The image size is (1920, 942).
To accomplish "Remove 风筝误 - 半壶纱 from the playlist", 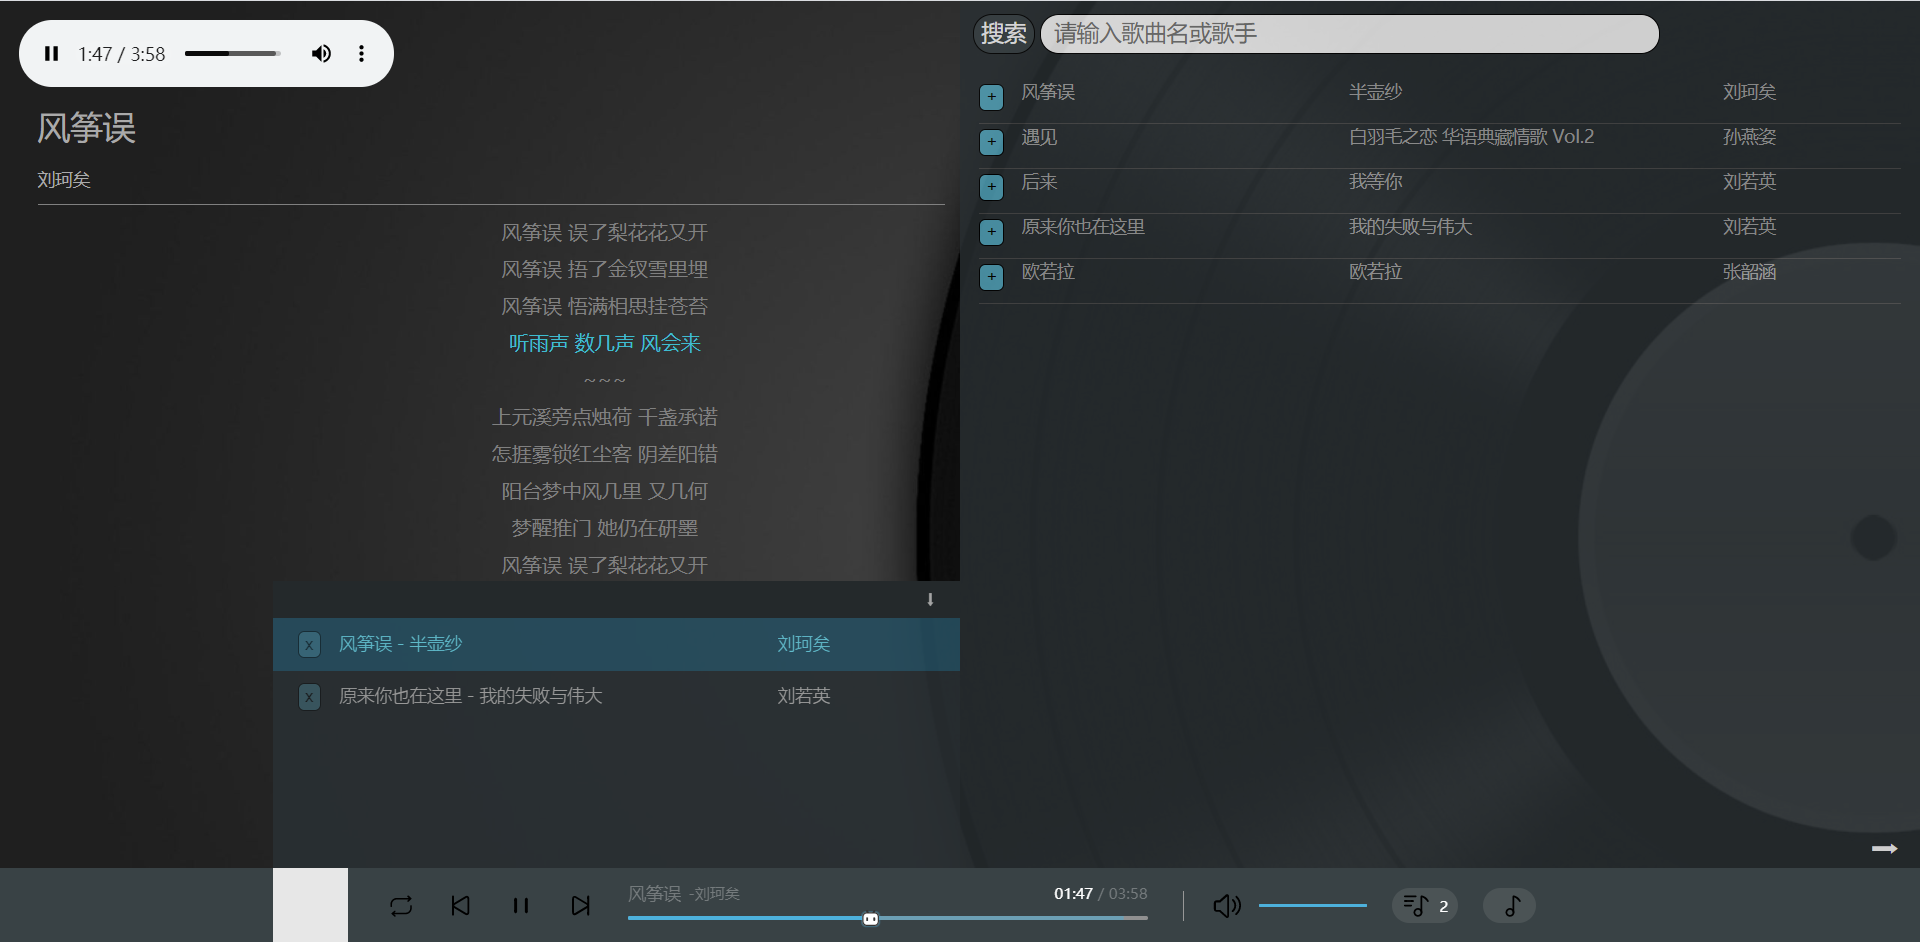I will (x=310, y=645).
